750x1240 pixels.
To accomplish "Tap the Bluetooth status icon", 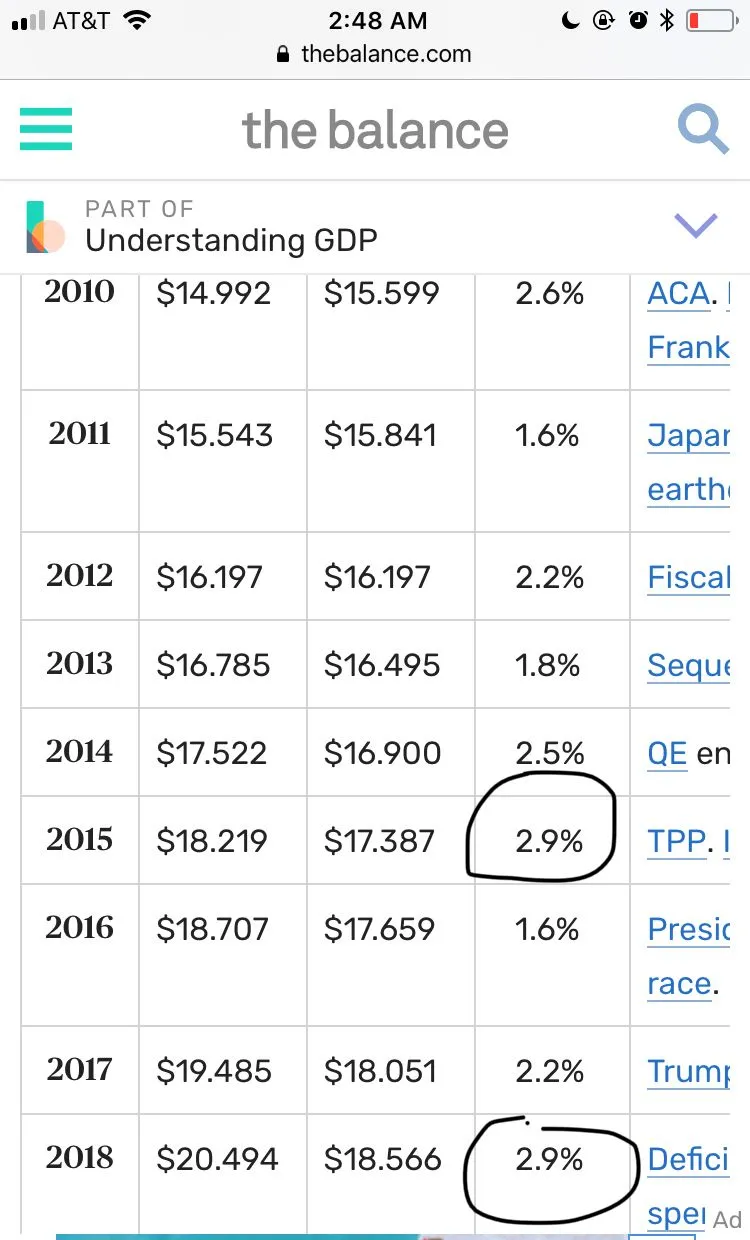I will (x=667, y=20).
